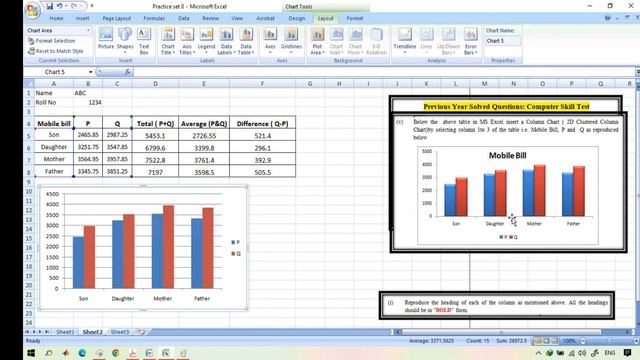Switch to the Format tab under Chart Tools

click(x=355, y=18)
